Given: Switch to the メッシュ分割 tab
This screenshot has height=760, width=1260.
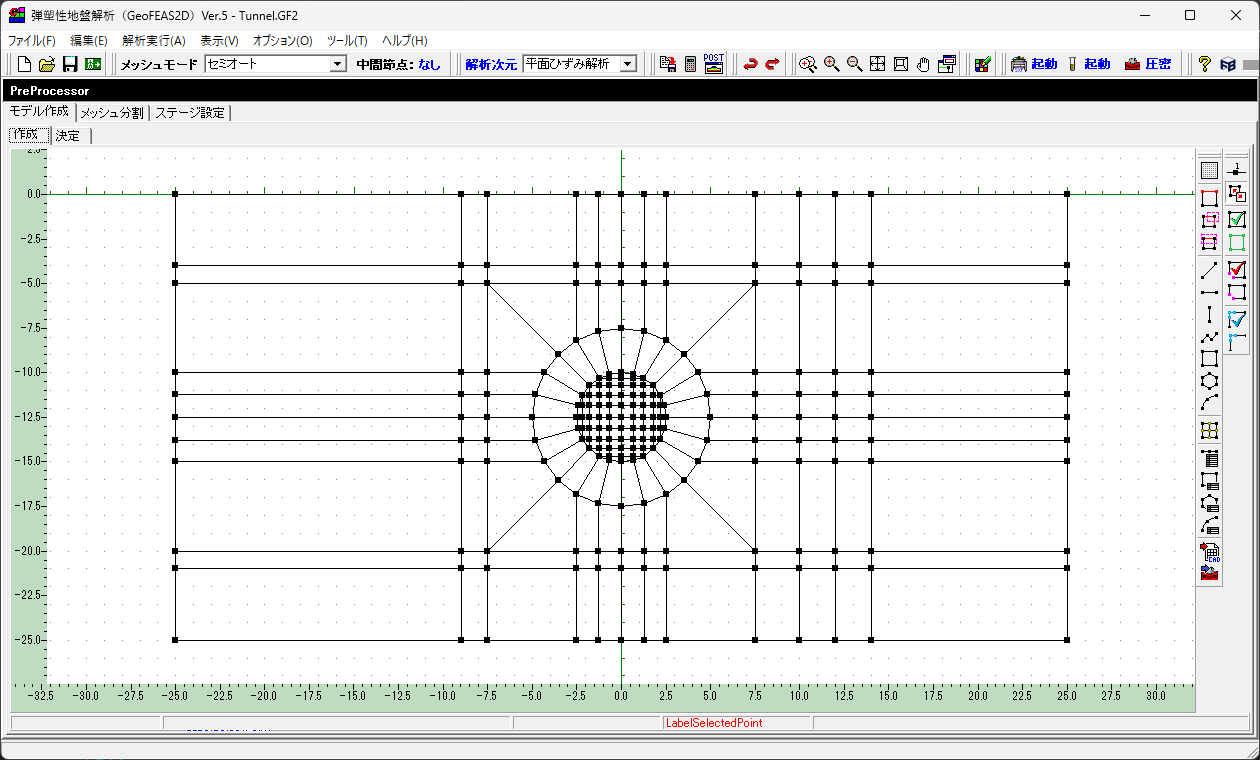Looking at the screenshot, I should click(x=112, y=113).
